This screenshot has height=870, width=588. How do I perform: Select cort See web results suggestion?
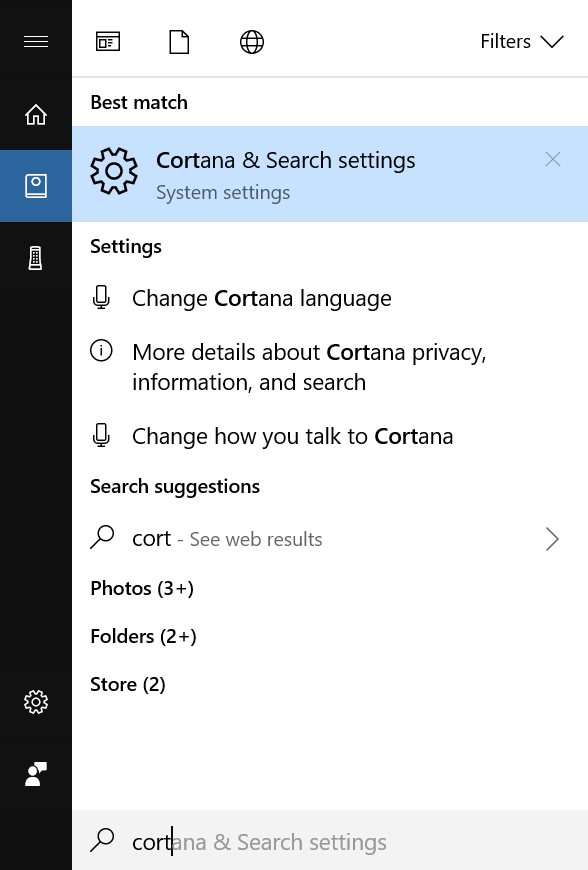330,539
